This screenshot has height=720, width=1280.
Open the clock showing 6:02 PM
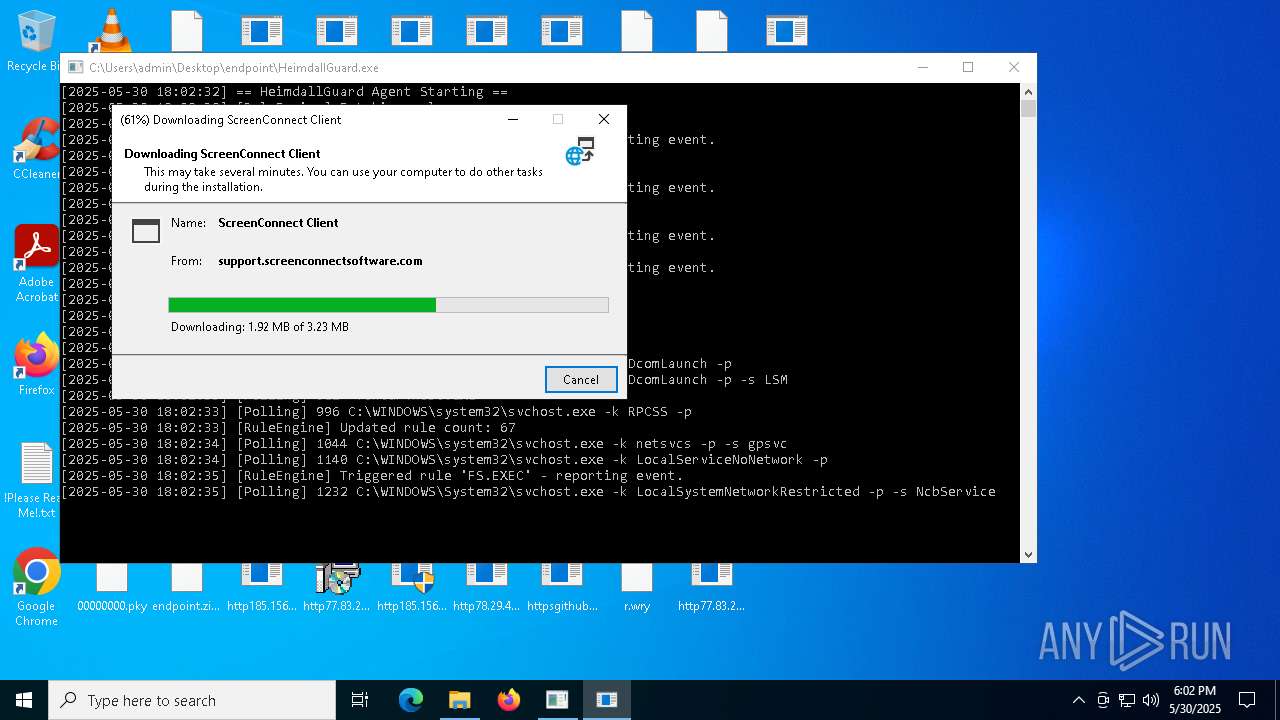pyautogui.click(x=1195, y=700)
